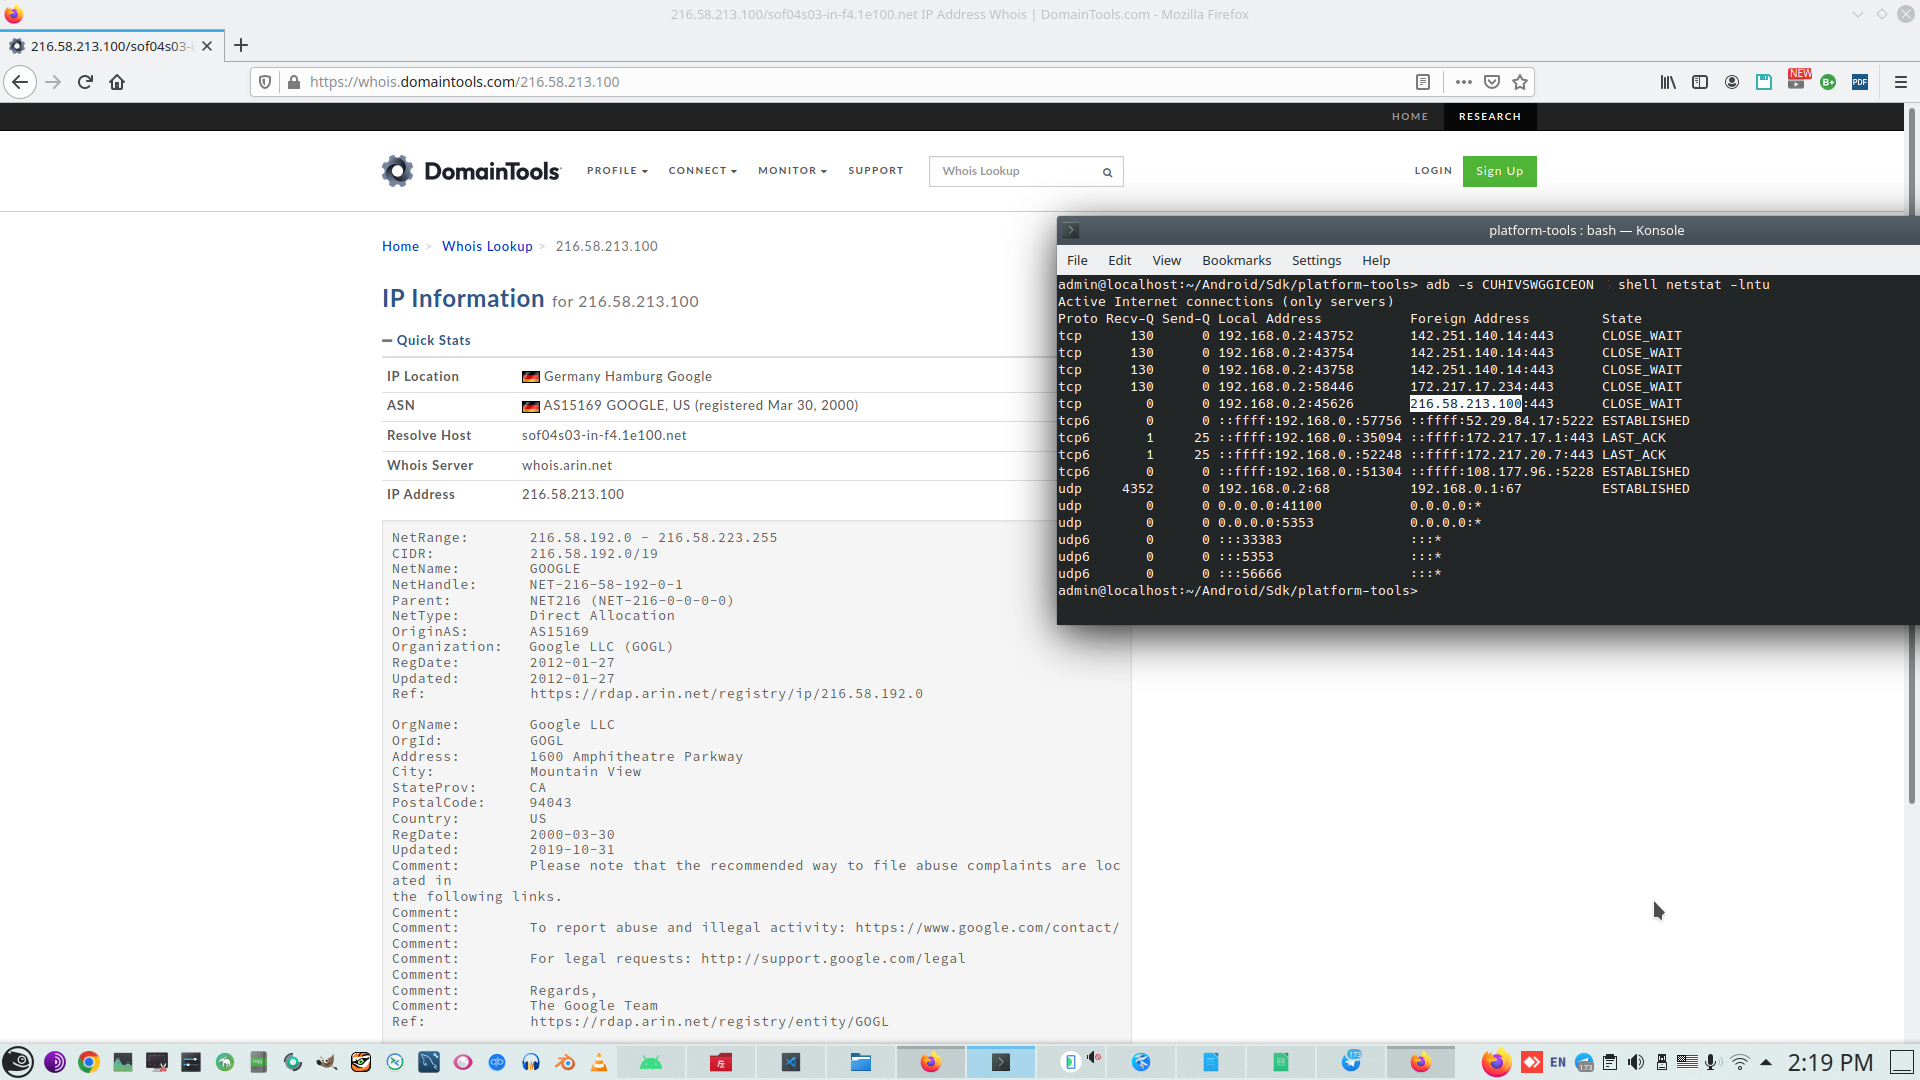This screenshot has width=1920, height=1080.
Task: Open Konsole Settings menu
Action: 1316,260
